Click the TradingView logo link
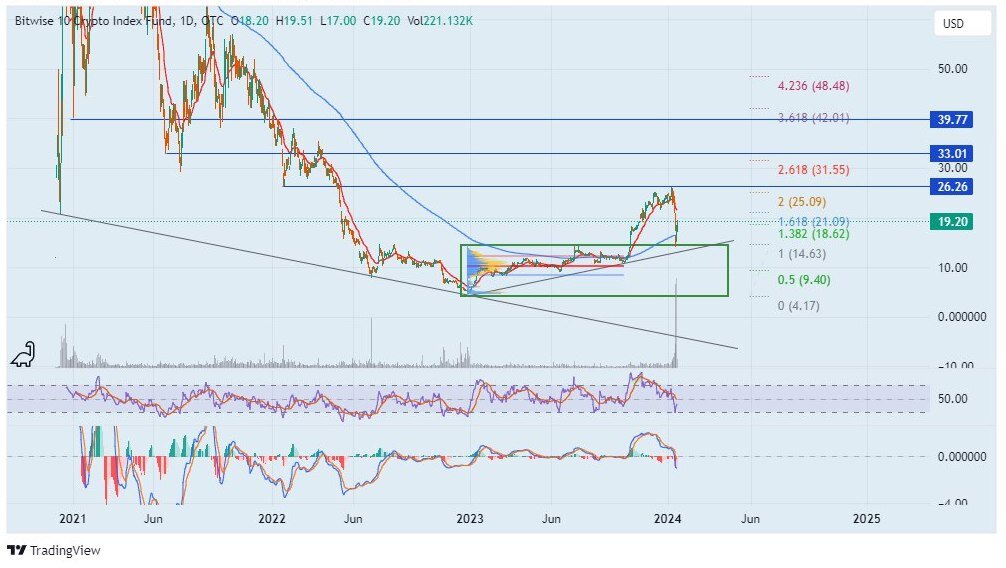 click(x=54, y=551)
